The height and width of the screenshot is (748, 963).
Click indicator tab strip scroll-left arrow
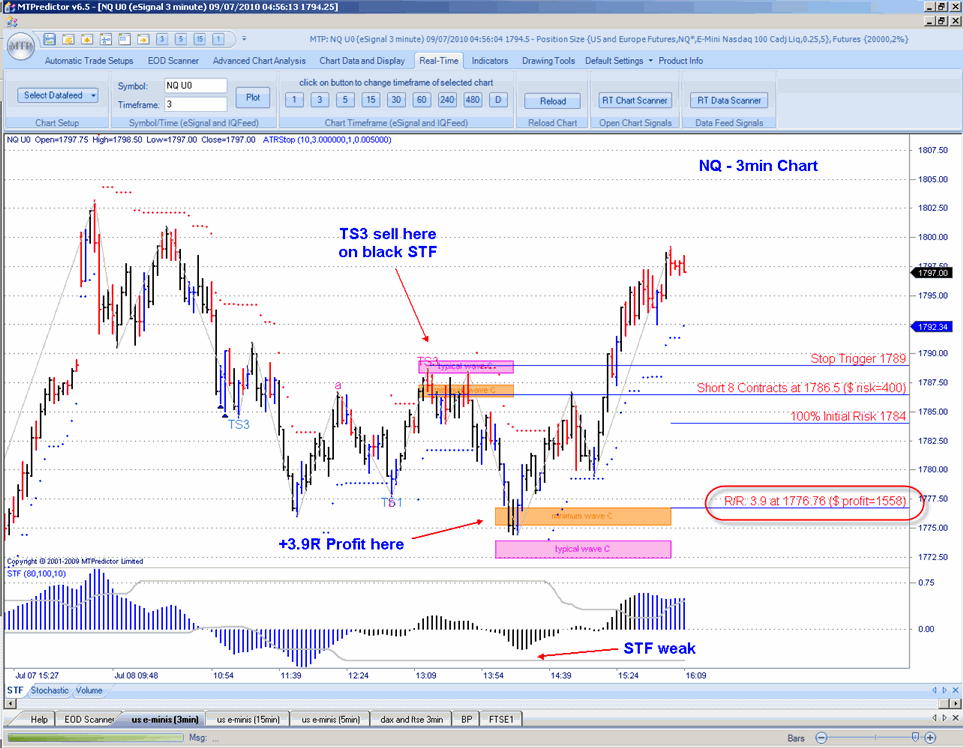click(x=935, y=690)
